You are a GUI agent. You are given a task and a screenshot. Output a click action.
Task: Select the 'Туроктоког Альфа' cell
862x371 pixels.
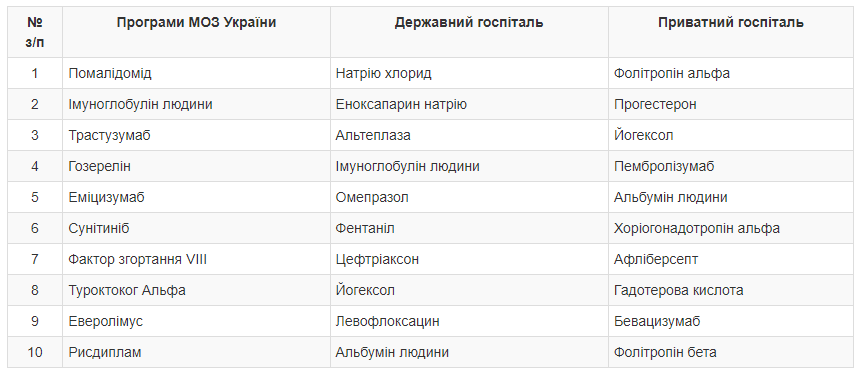click(196, 290)
